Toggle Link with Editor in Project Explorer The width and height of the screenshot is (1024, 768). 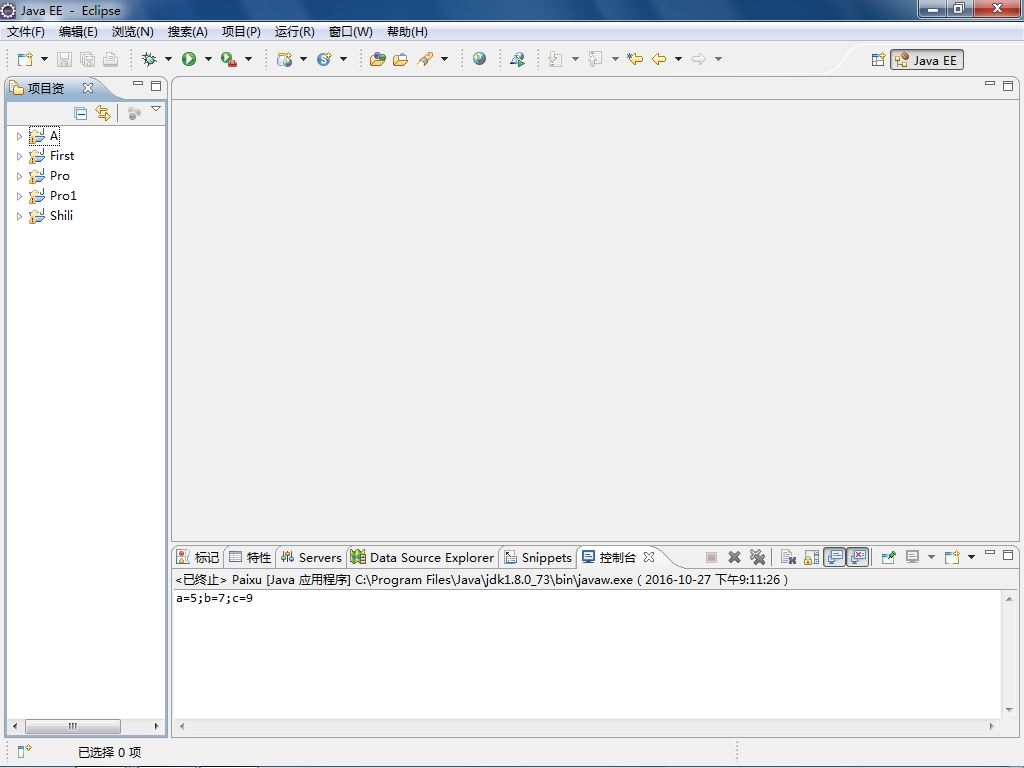click(x=103, y=114)
